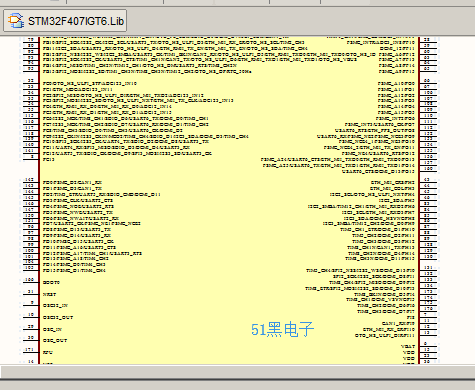Screen dimensions: 475x390
Task: Click pin line number 31 beside NRST
Action: click(31, 291)
